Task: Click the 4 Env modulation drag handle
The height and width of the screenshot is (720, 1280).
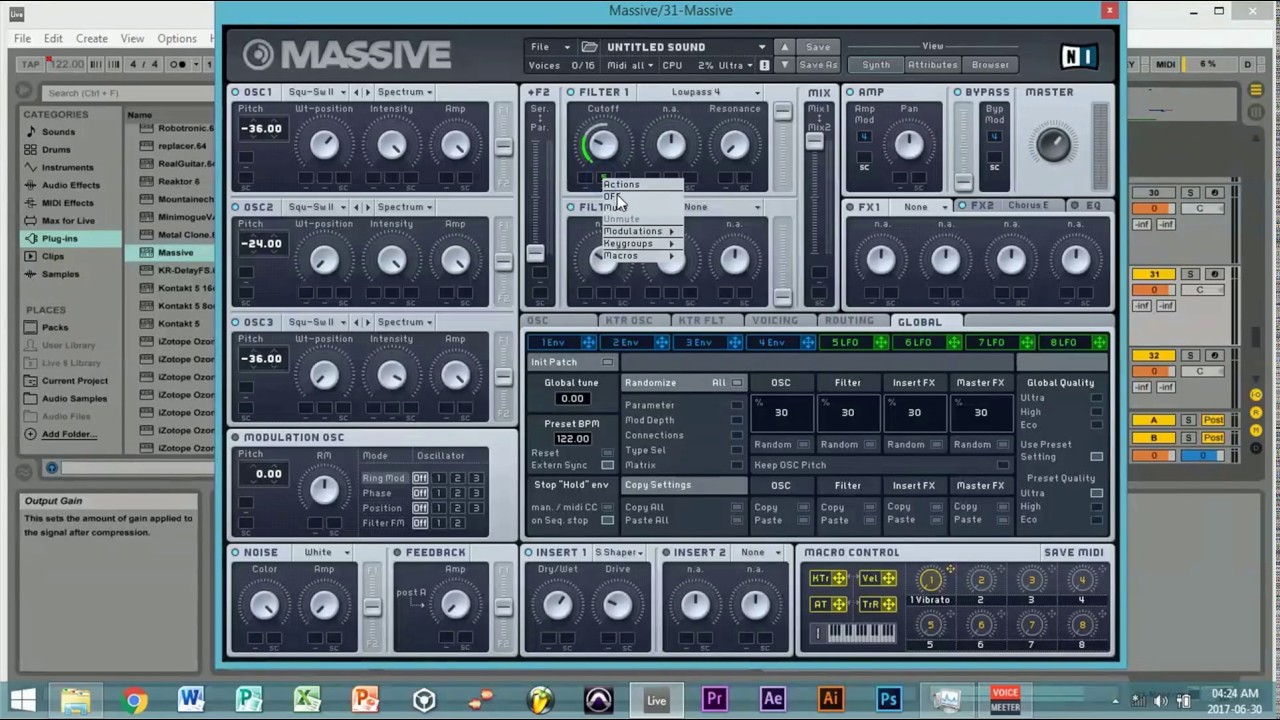Action: click(x=807, y=343)
